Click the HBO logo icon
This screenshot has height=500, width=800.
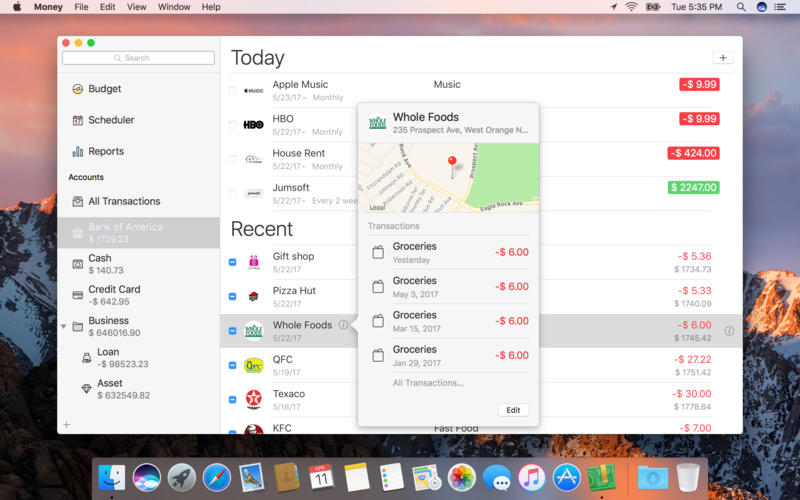click(254, 124)
